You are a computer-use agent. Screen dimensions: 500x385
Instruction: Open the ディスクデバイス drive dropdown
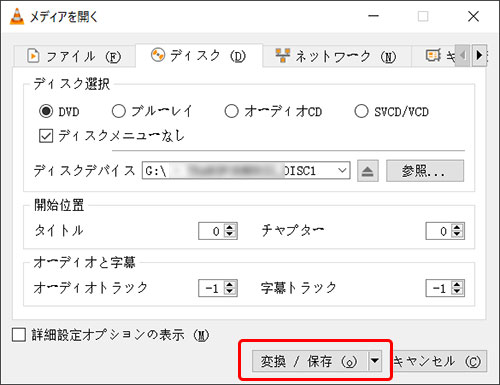(x=342, y=171)
